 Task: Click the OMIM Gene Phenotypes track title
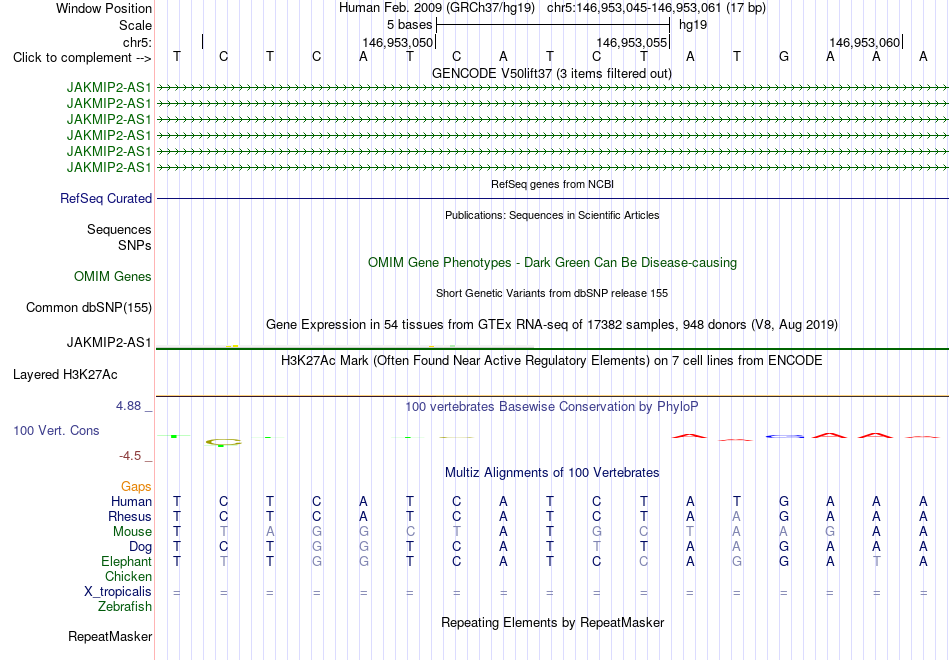click(x=553, y=263)
